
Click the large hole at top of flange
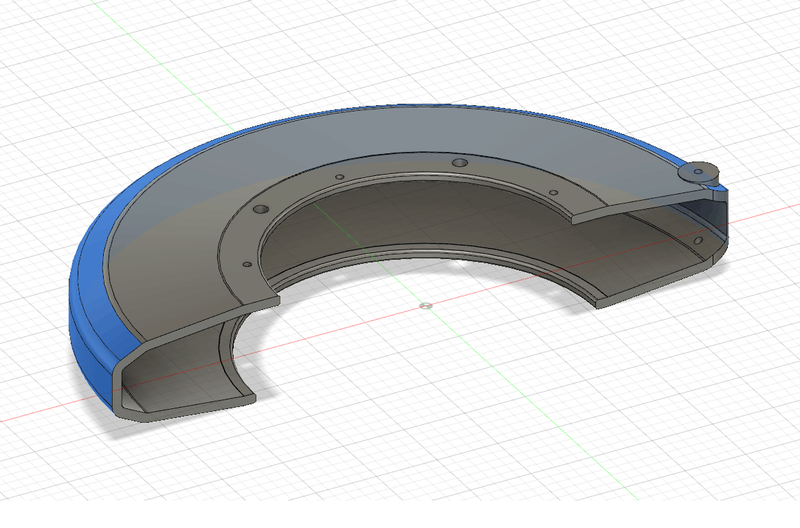[459, 162]
